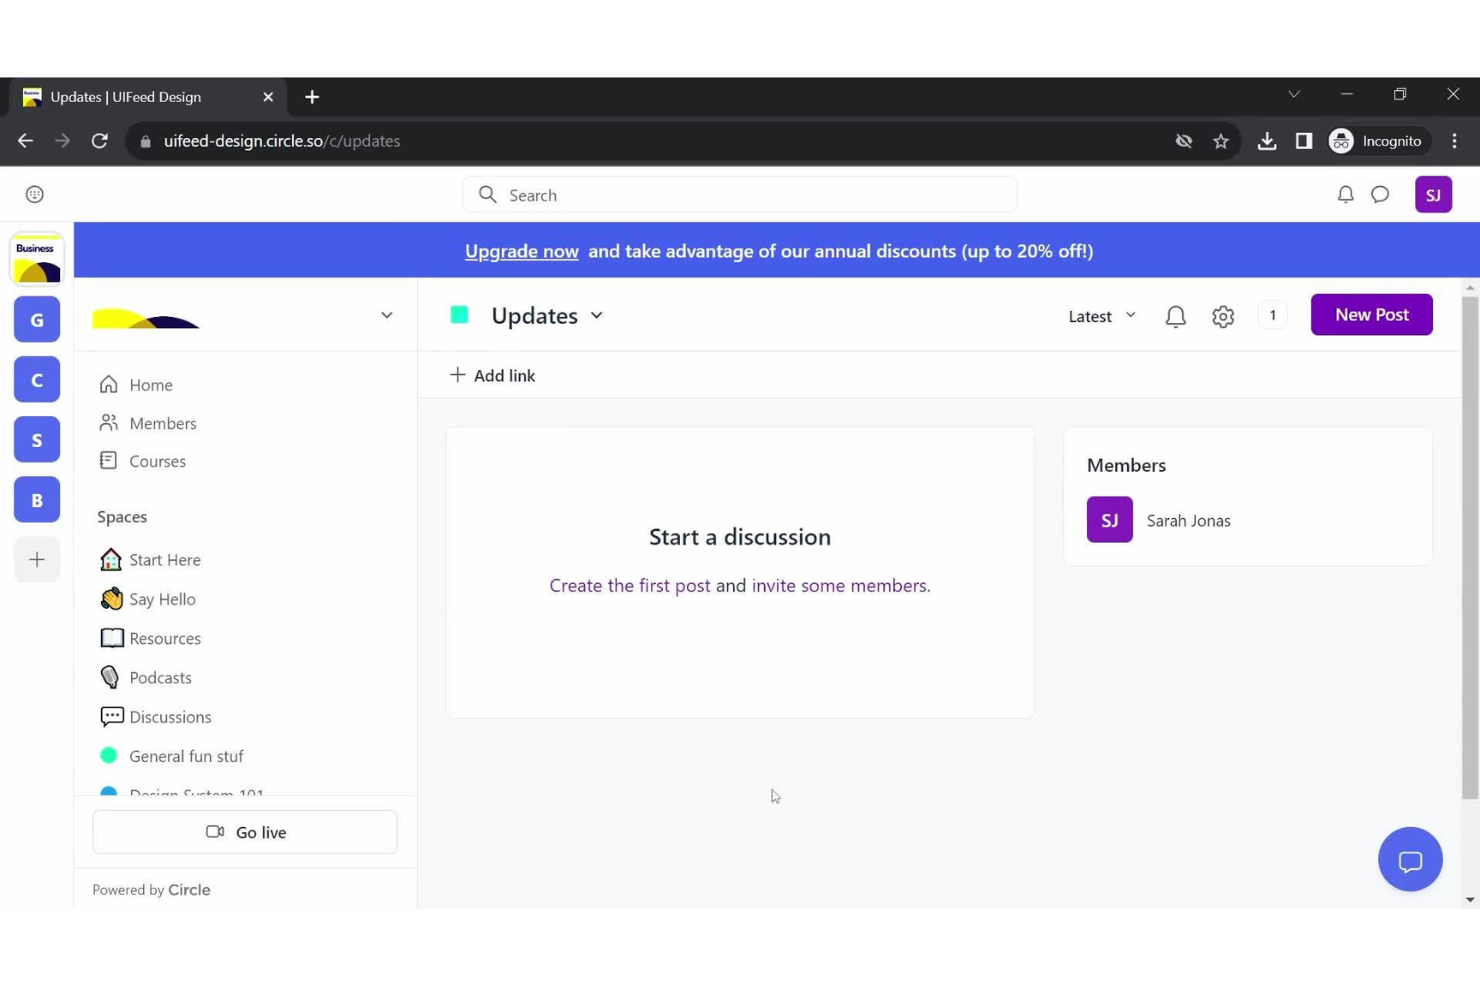Image resolution: width=1480 pixels, height=987 pixels.
Task: Click the community logo in sidebar header
Action: pyautogui.click(x=146, y=318)
